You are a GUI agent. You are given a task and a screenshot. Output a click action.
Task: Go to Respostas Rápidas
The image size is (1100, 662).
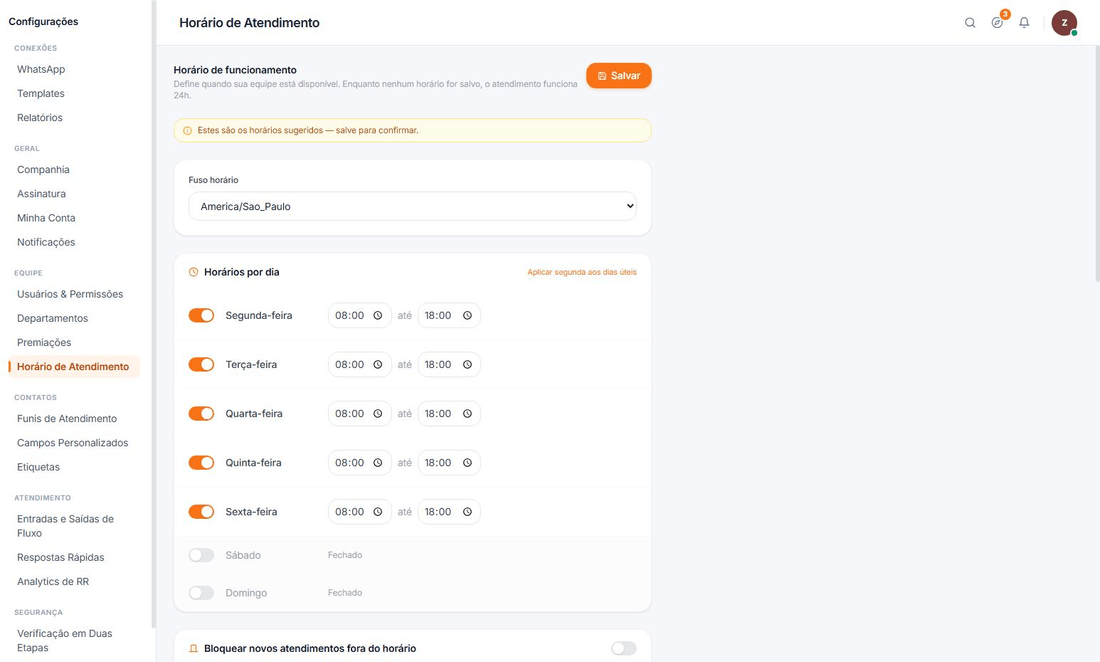(x=61, y=558)
